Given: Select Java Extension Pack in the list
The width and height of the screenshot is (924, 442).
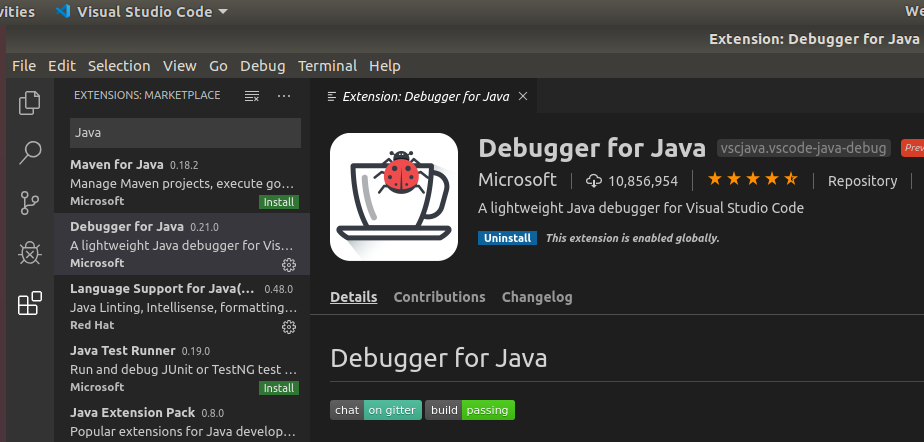Looking at the screenshot, I should (x=182, y=421).
